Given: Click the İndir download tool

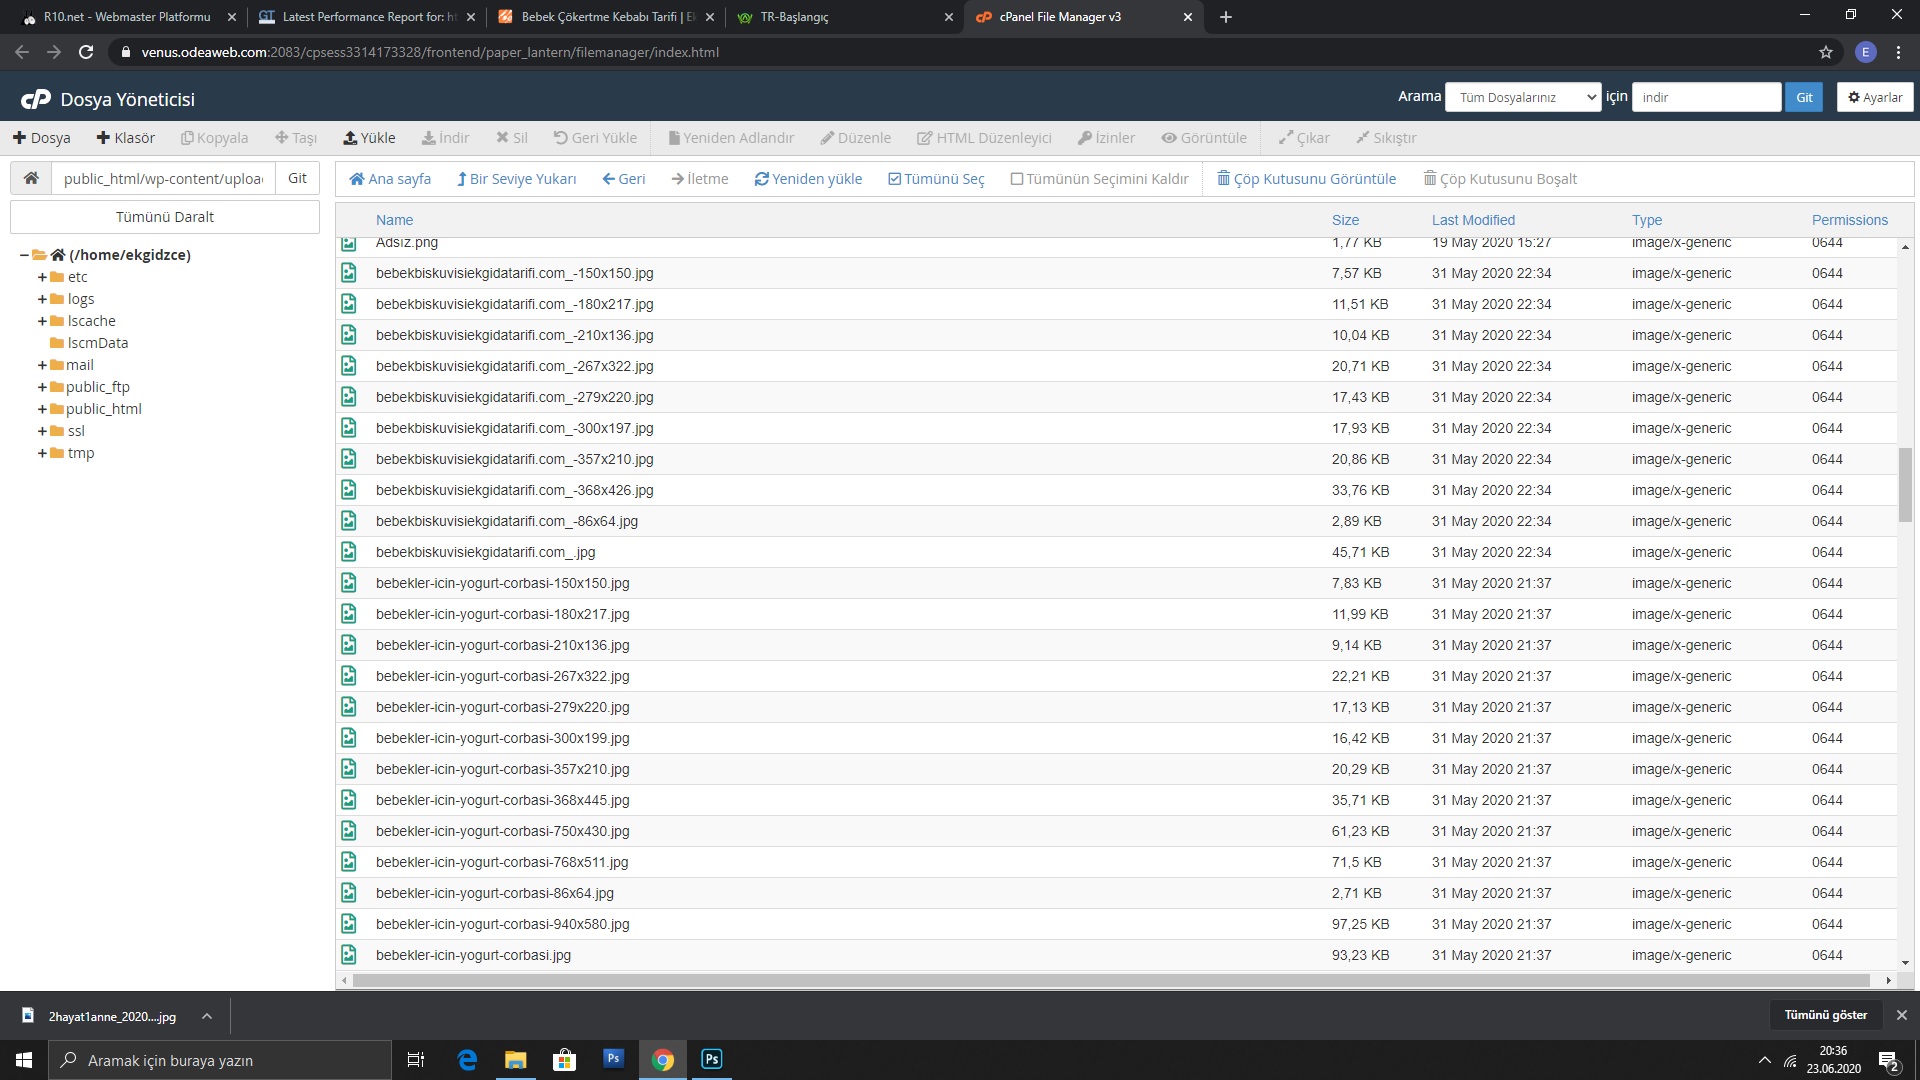Looking at the screenshot, I should click(x=445, y=138).
